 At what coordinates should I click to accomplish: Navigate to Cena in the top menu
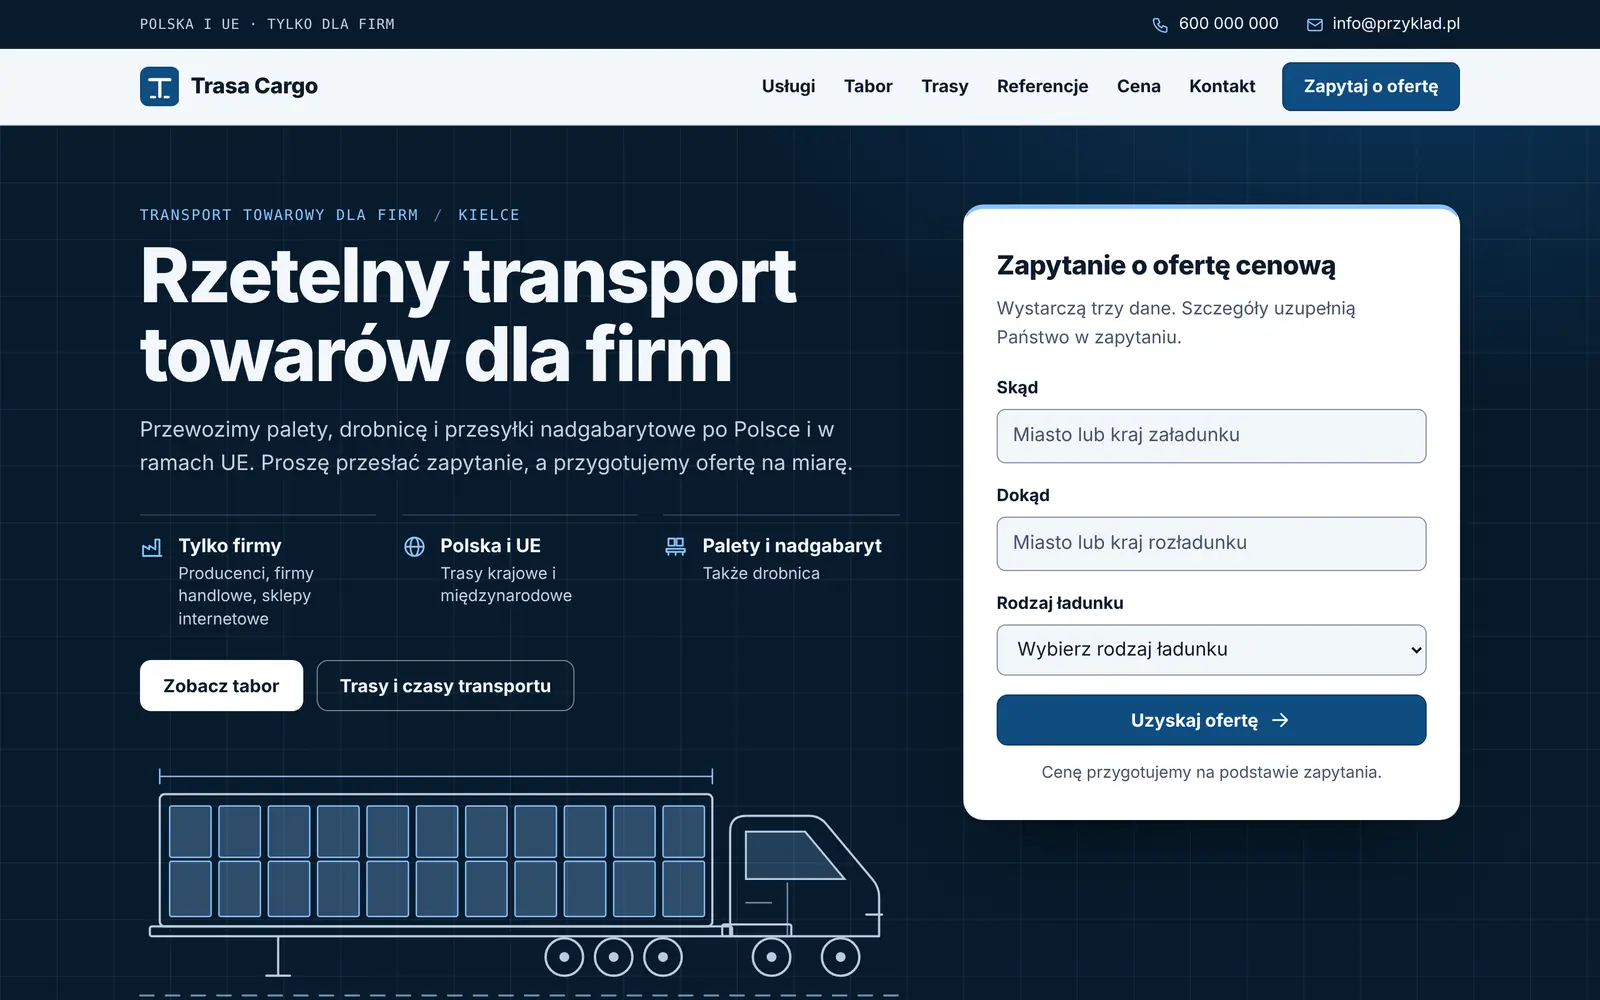[1139, 86]
